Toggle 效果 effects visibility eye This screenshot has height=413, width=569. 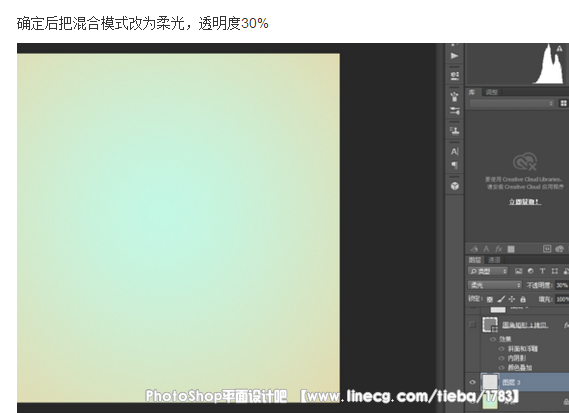pos(493,339)
